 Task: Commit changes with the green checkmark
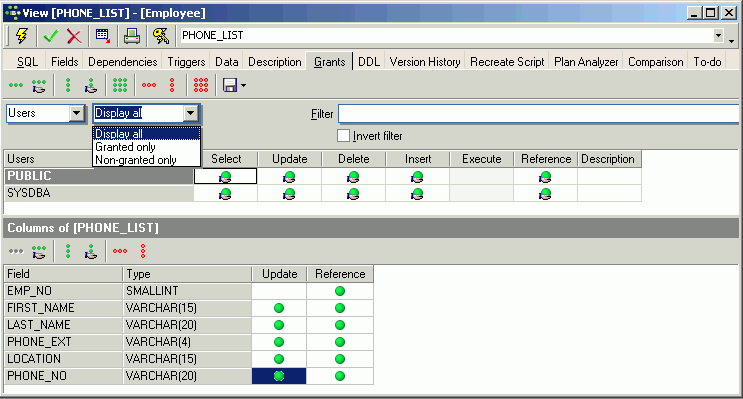tap(51, 36)
